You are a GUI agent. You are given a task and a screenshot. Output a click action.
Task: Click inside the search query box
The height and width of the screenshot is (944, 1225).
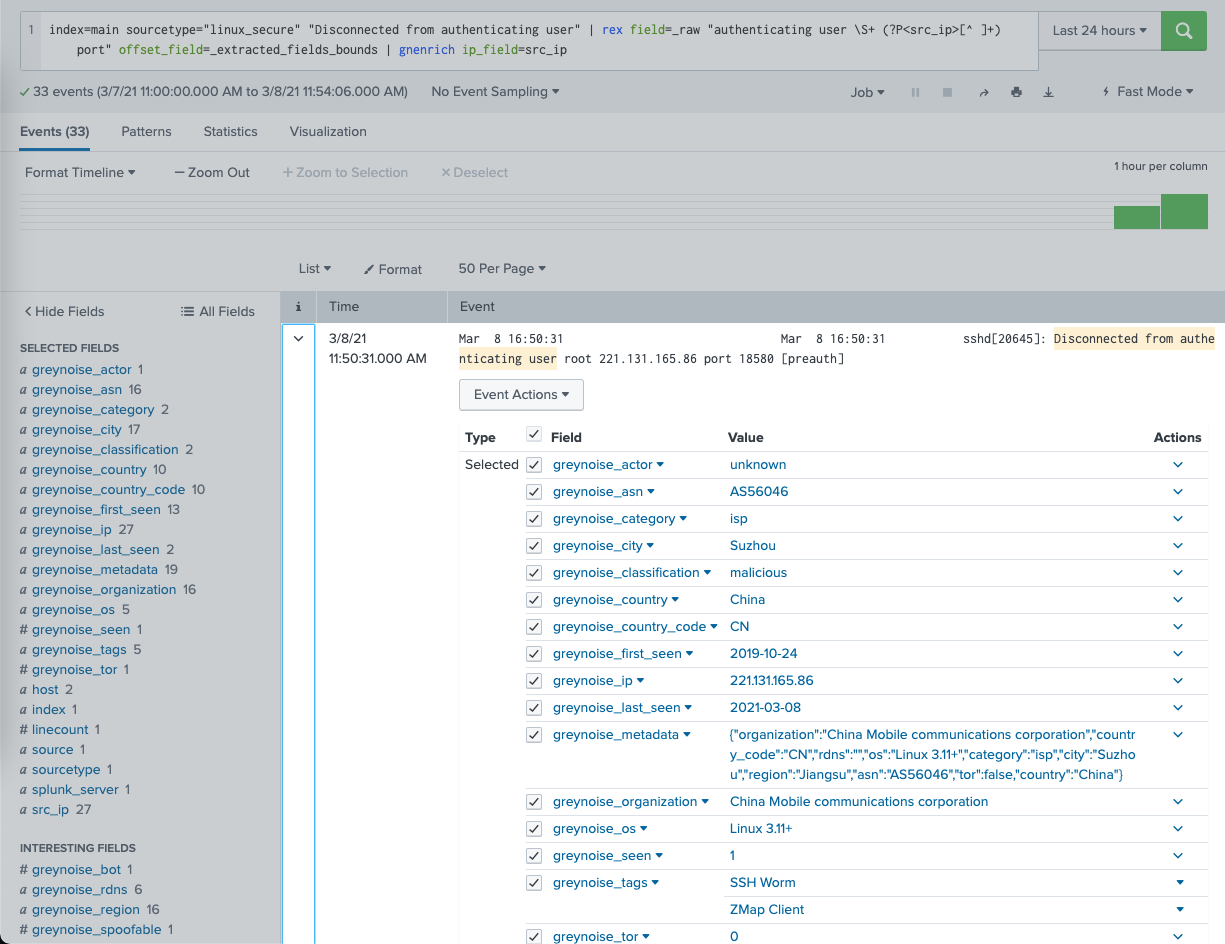click(529, 40)
